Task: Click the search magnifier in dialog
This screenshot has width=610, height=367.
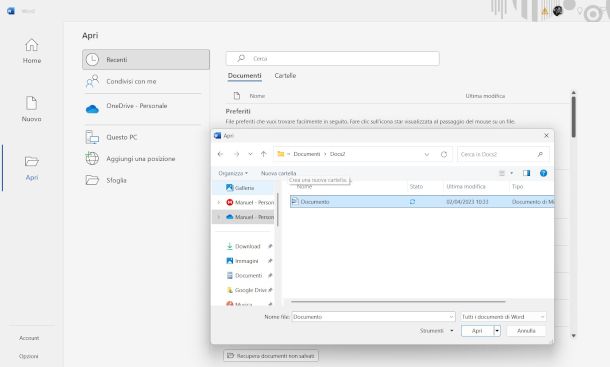Action: pyautogui.click(x=540, y=155)
